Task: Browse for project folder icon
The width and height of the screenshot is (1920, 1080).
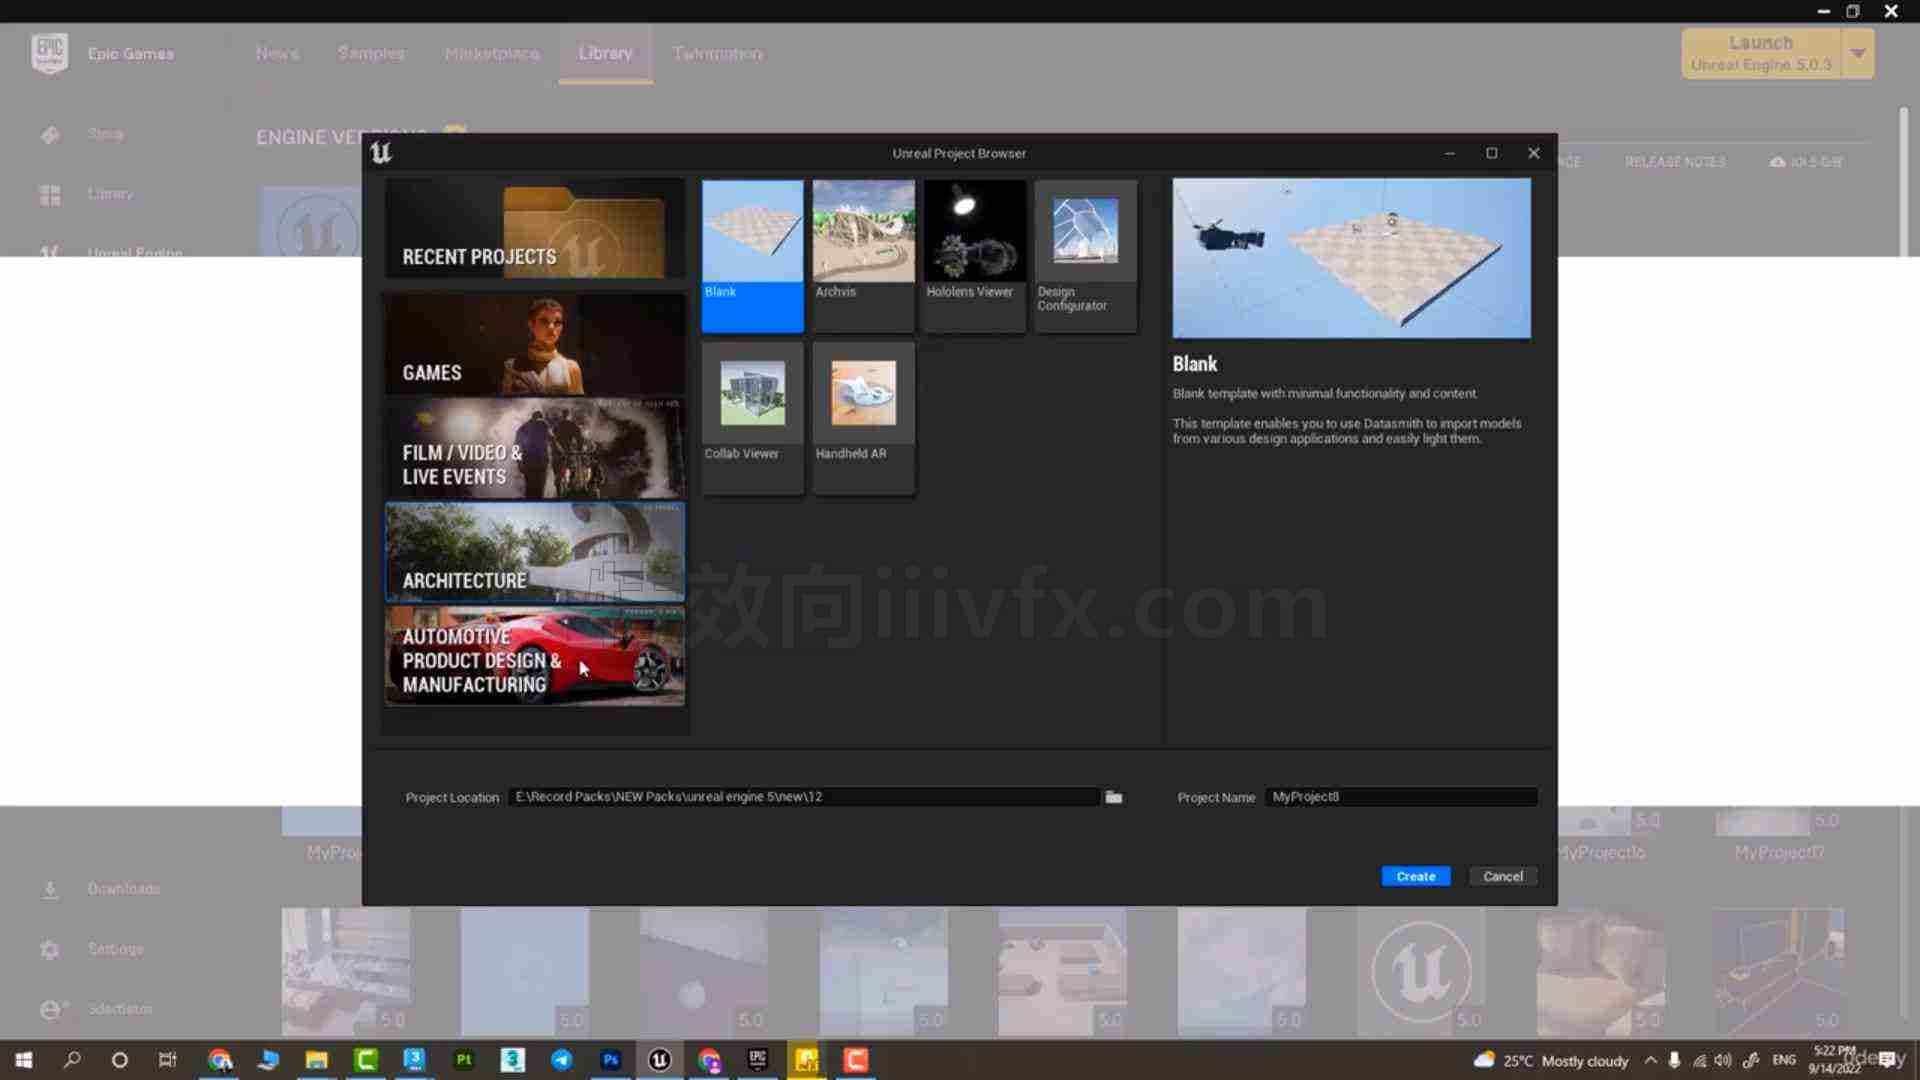Action: pos(1113,797)
